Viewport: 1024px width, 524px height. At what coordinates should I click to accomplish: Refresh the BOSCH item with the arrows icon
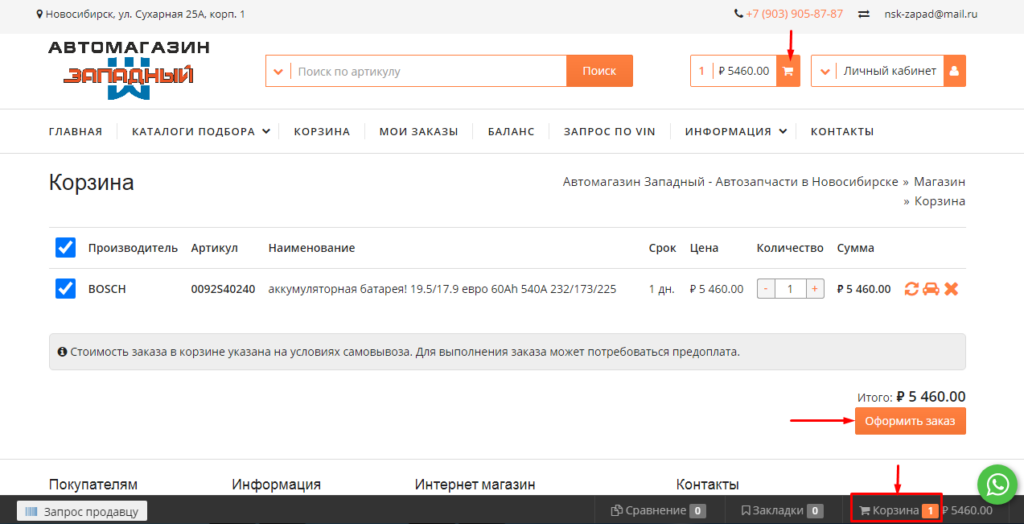pyautogui.click(x=911, y=289)
